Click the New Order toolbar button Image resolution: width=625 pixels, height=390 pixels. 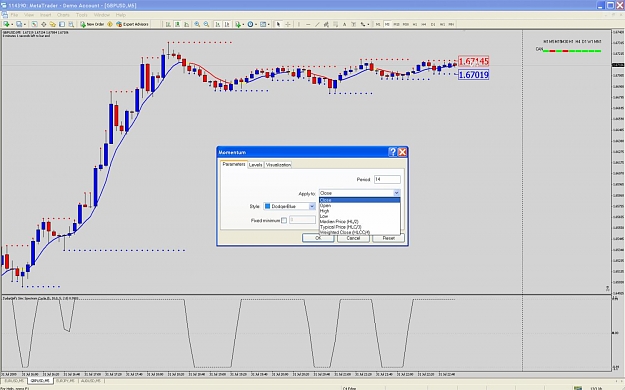tap(92, 24)
